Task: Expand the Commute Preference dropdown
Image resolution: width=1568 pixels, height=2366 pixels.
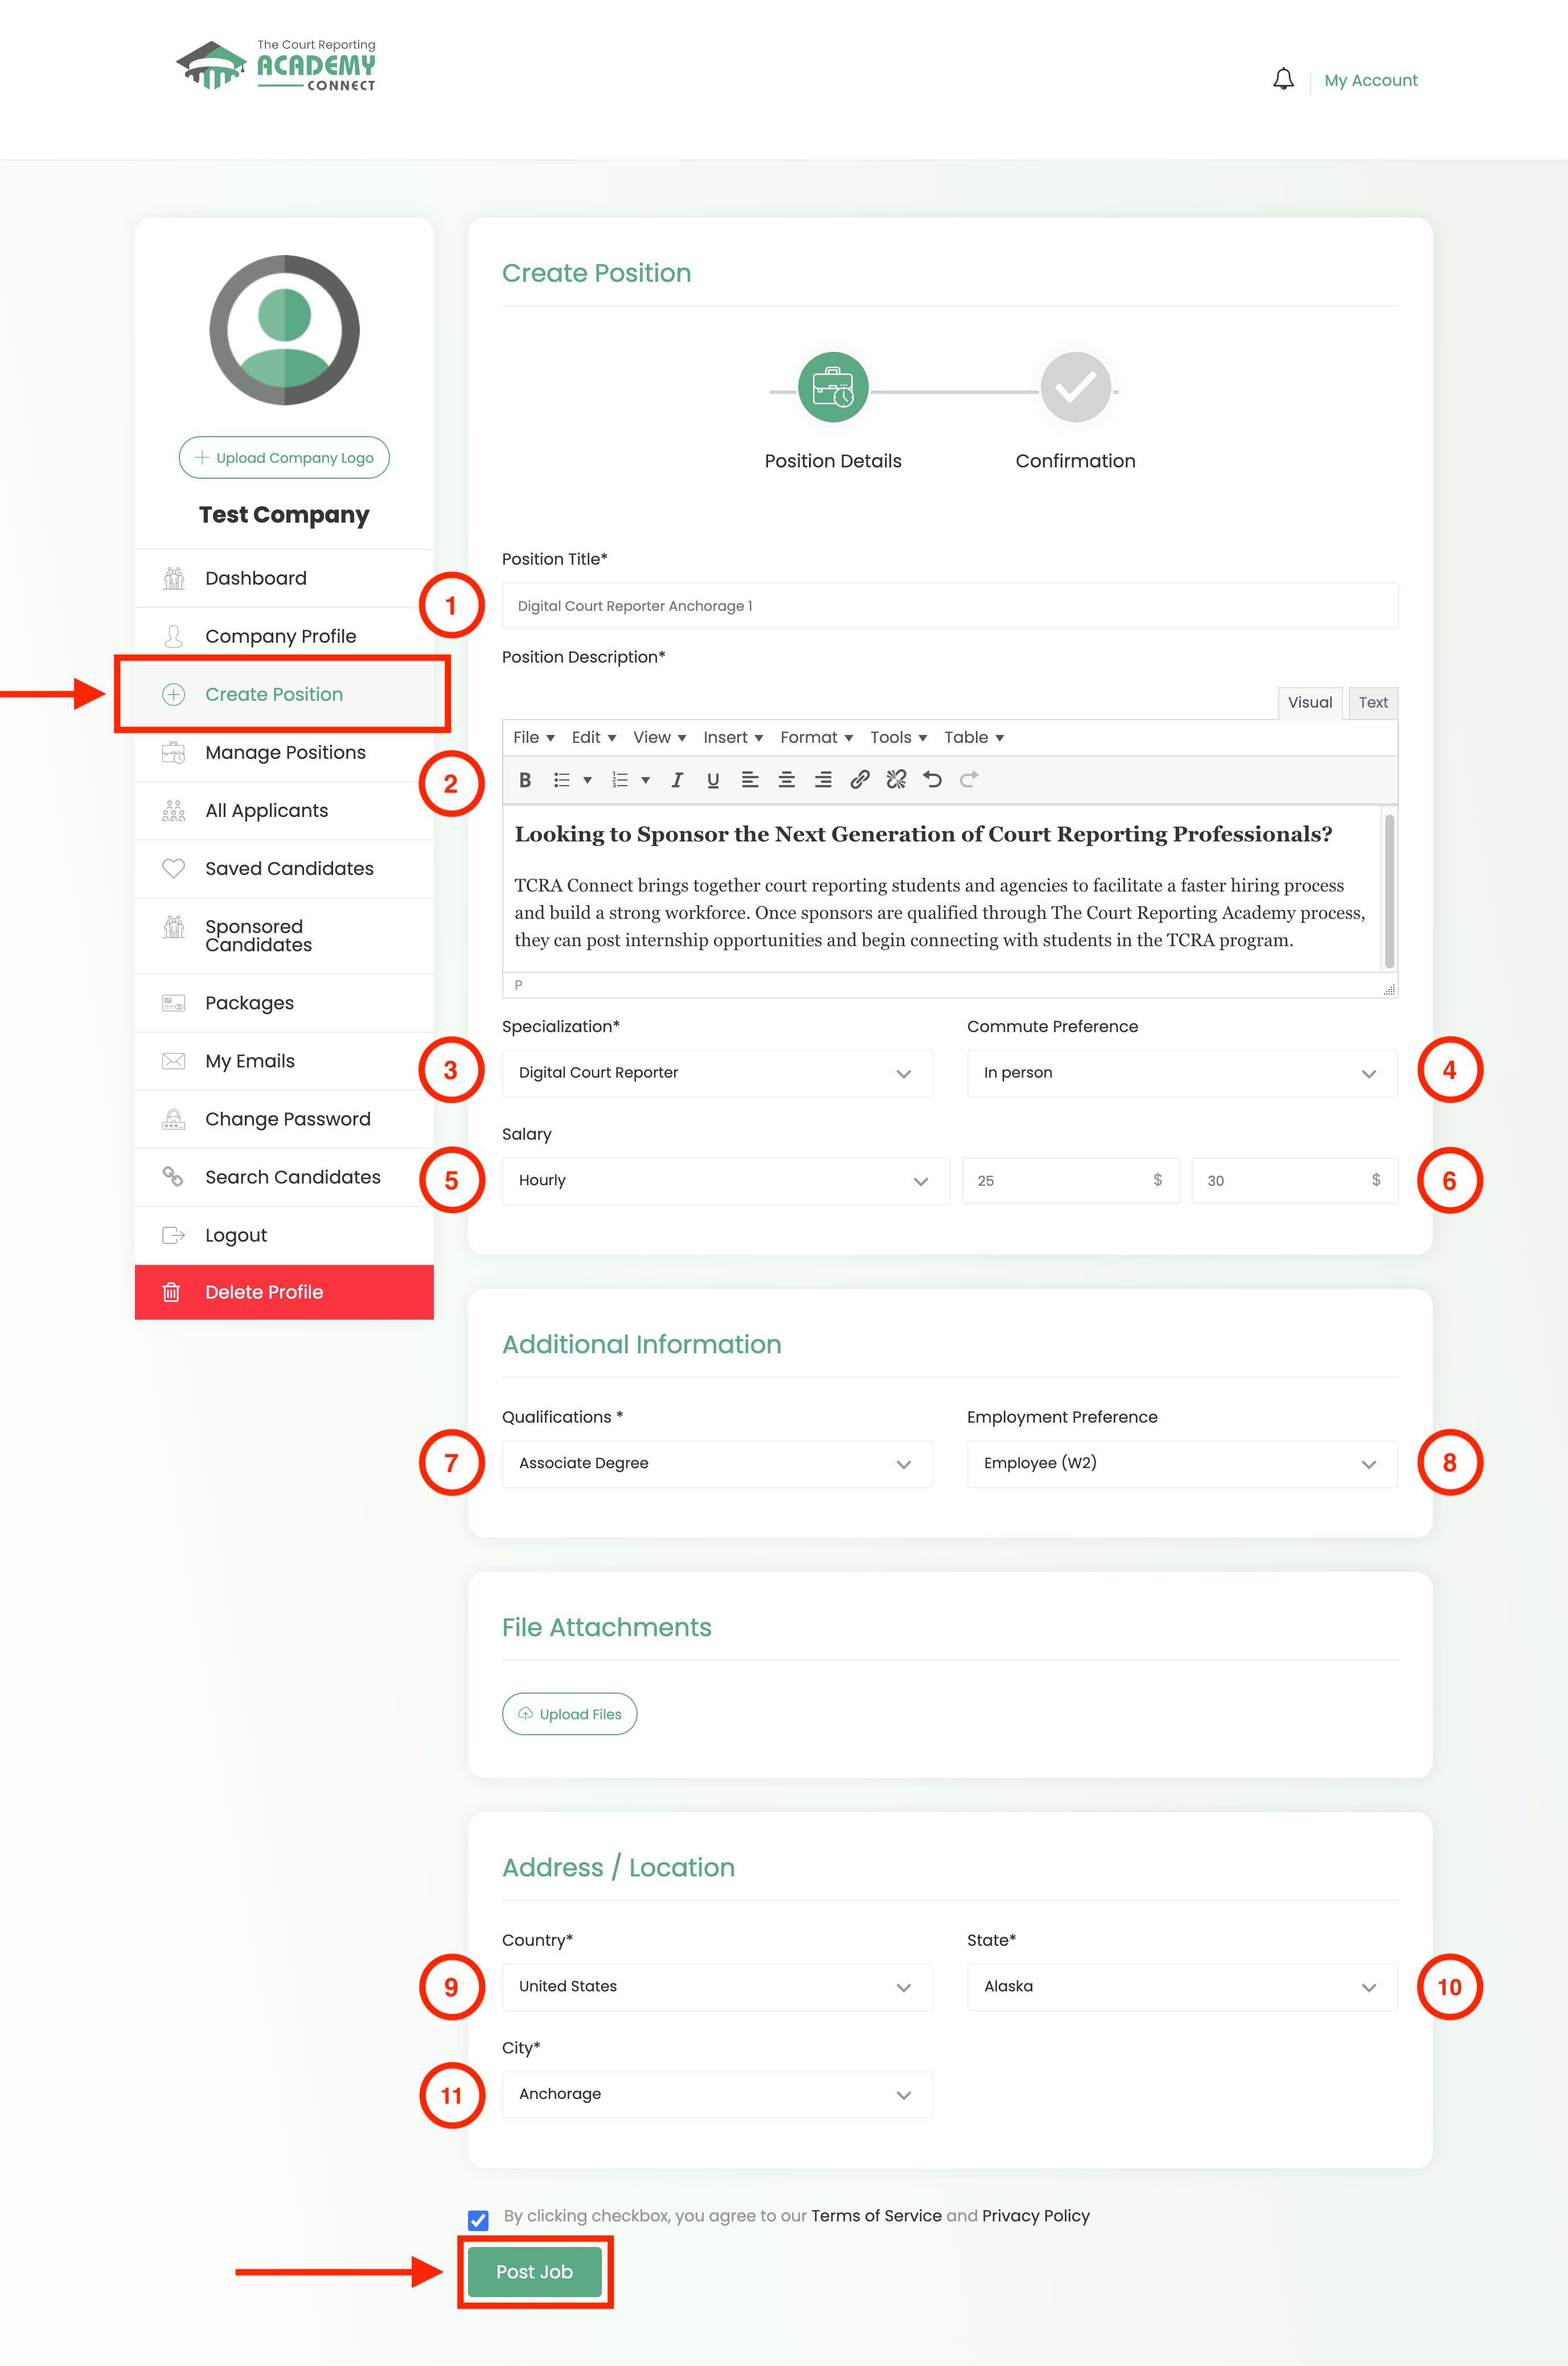Action: point(1182,1073)
